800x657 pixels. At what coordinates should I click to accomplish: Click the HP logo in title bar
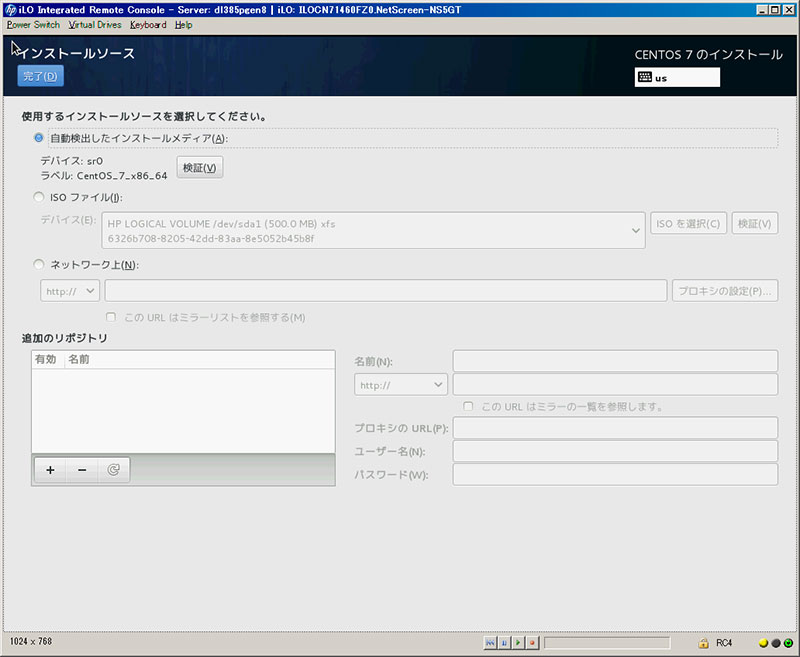(x=10, y=10)
